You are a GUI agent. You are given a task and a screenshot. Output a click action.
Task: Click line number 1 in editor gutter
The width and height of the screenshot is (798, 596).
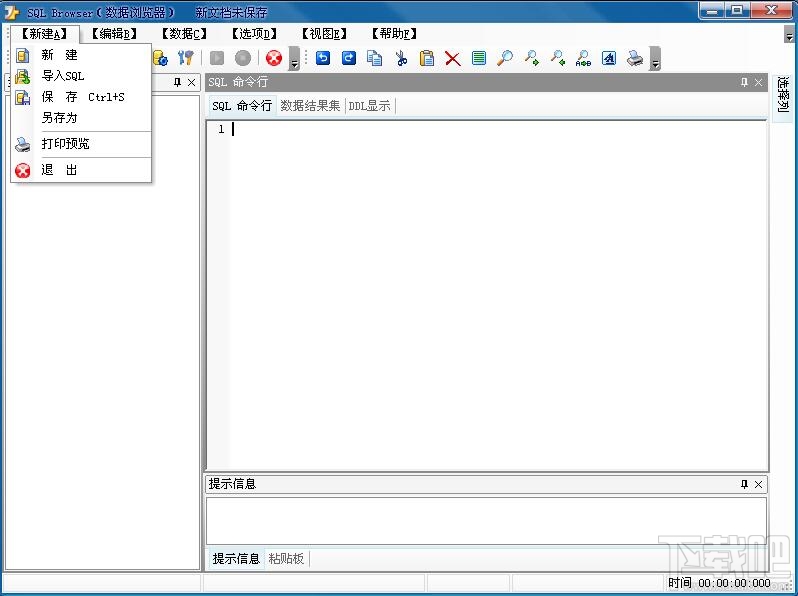tap(221, 129)
